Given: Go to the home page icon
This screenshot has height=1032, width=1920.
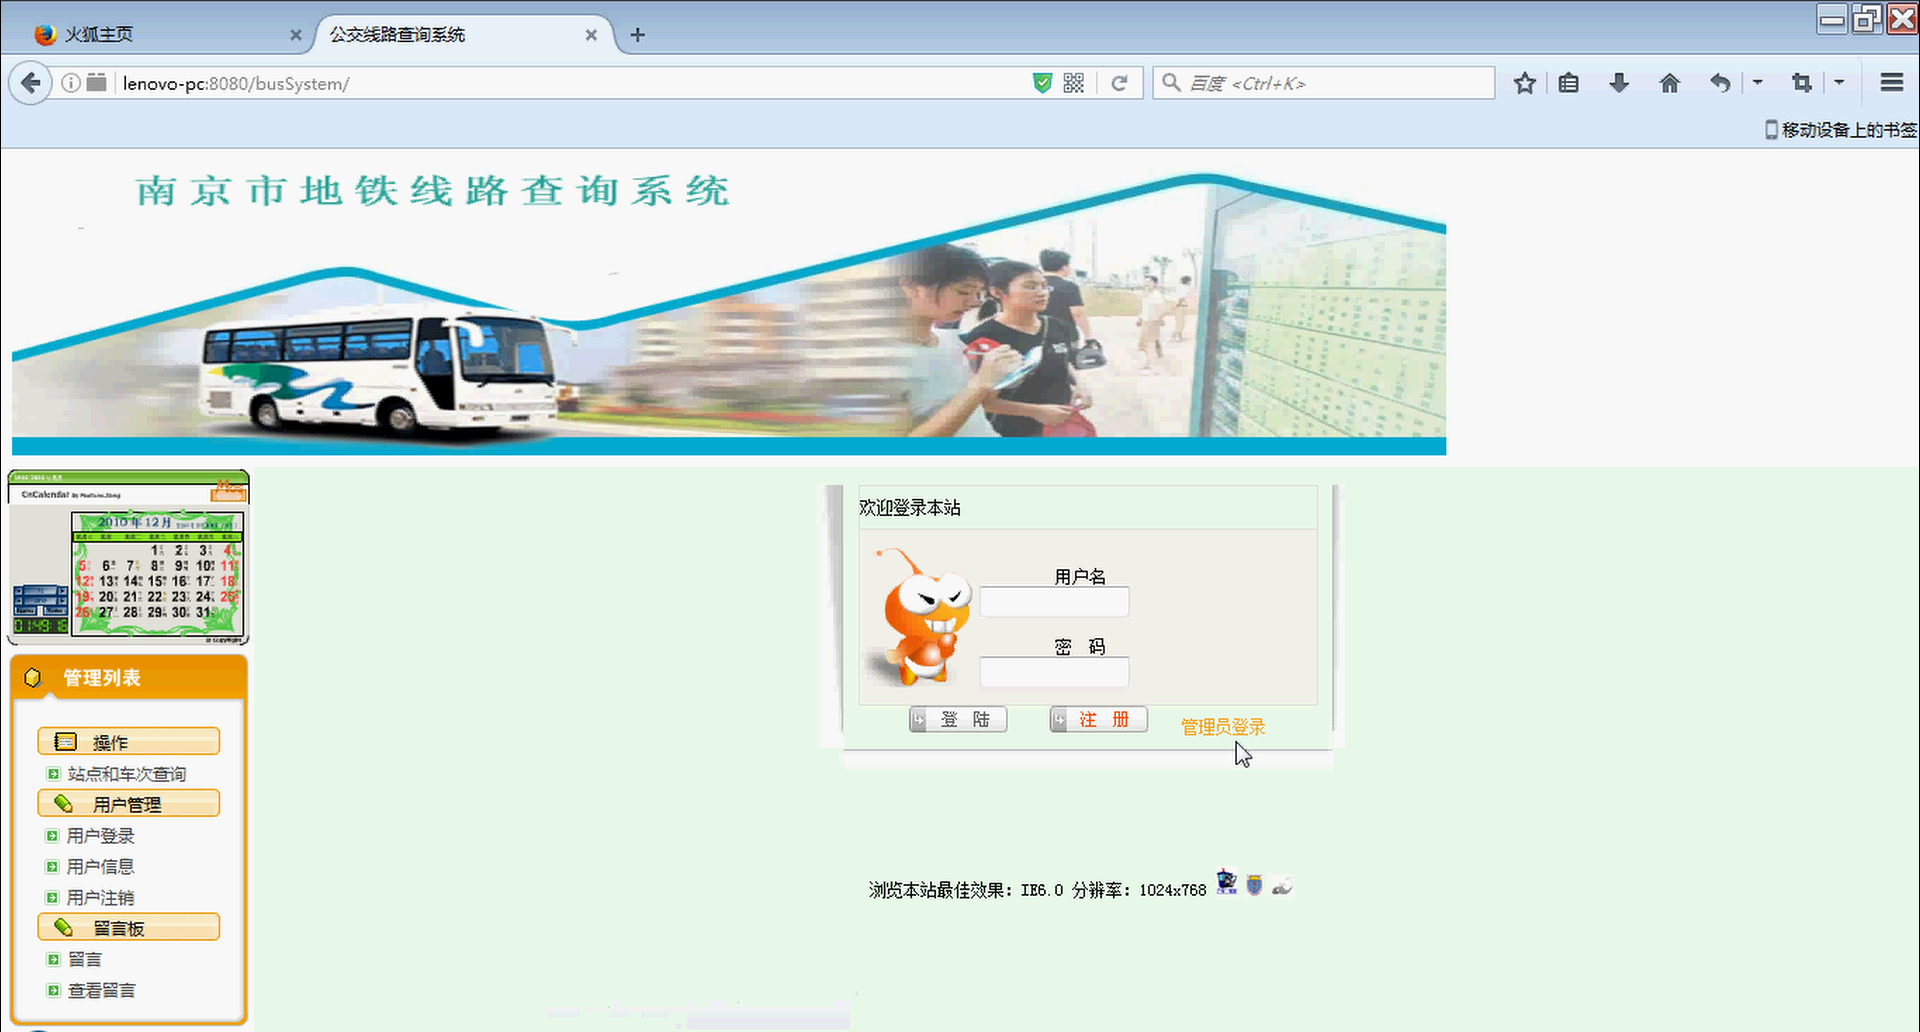Looking at the screenshot, I should 1670,83.
